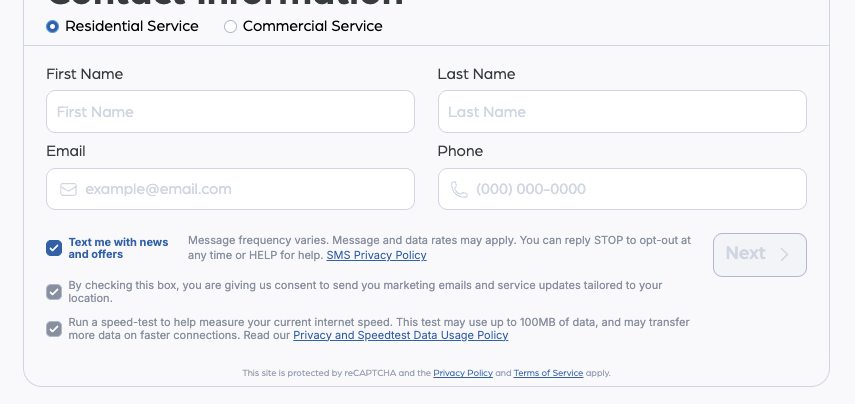855x404 pixels.
Task: Open the reCAPTCHA Privacy Policy link
Action: point(463,373)
